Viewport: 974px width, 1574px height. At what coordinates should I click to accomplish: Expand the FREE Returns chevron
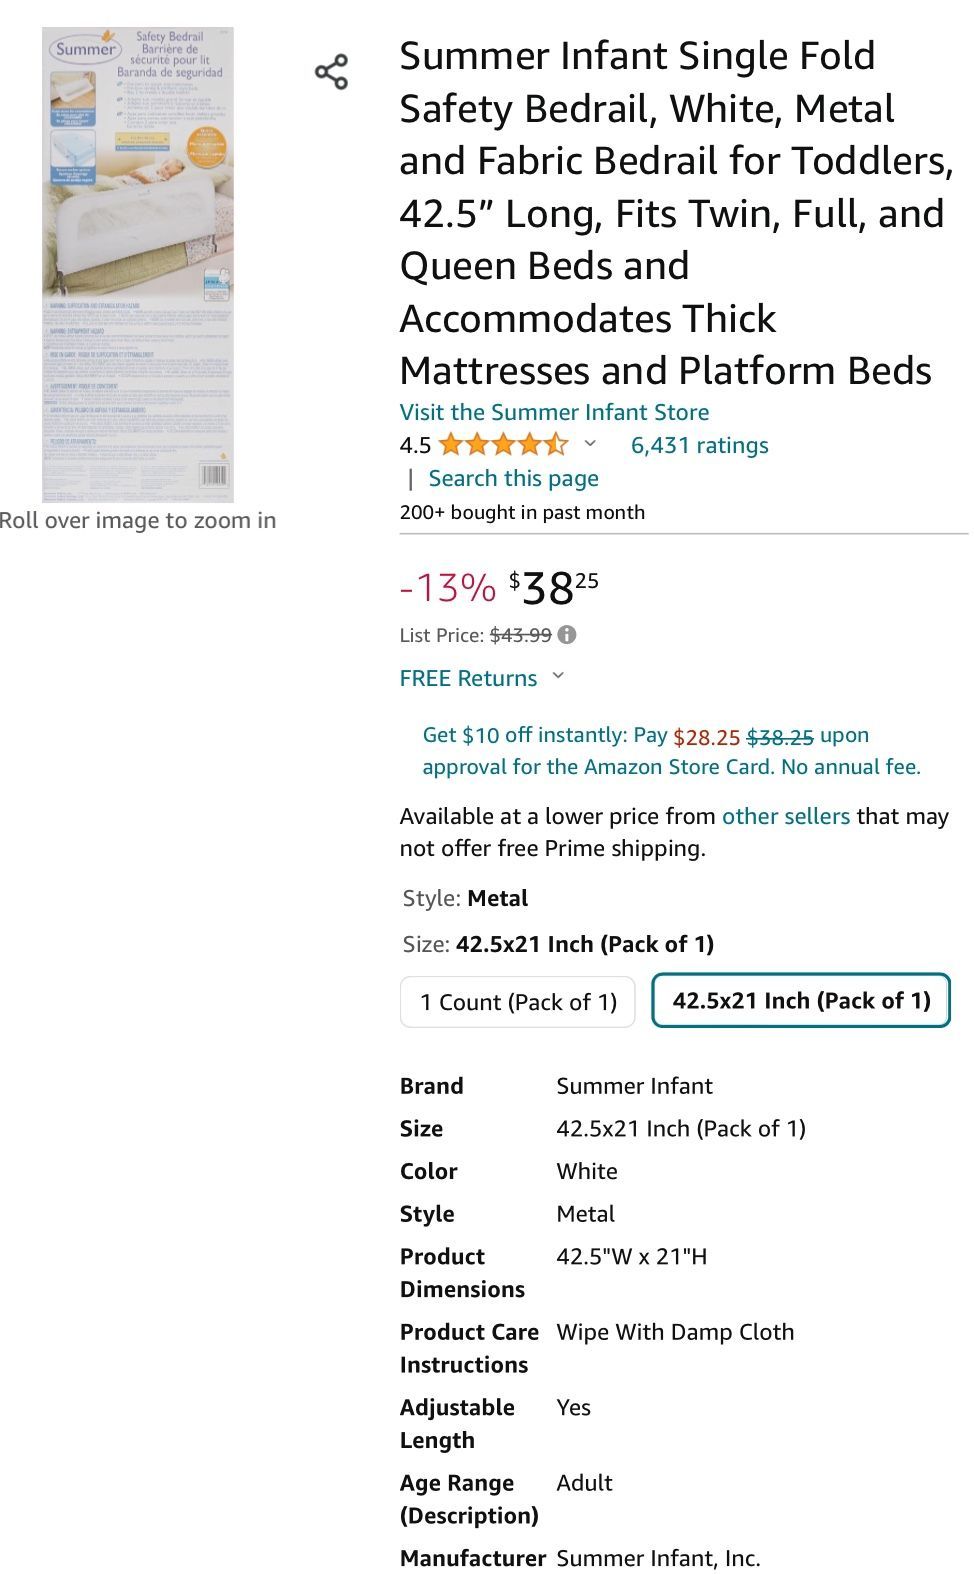point(558,677)
